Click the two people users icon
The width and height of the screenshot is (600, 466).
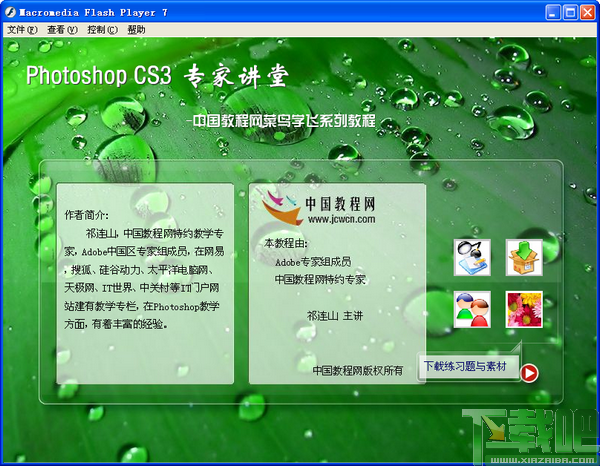pyautogui.click(x=472, y=310)
